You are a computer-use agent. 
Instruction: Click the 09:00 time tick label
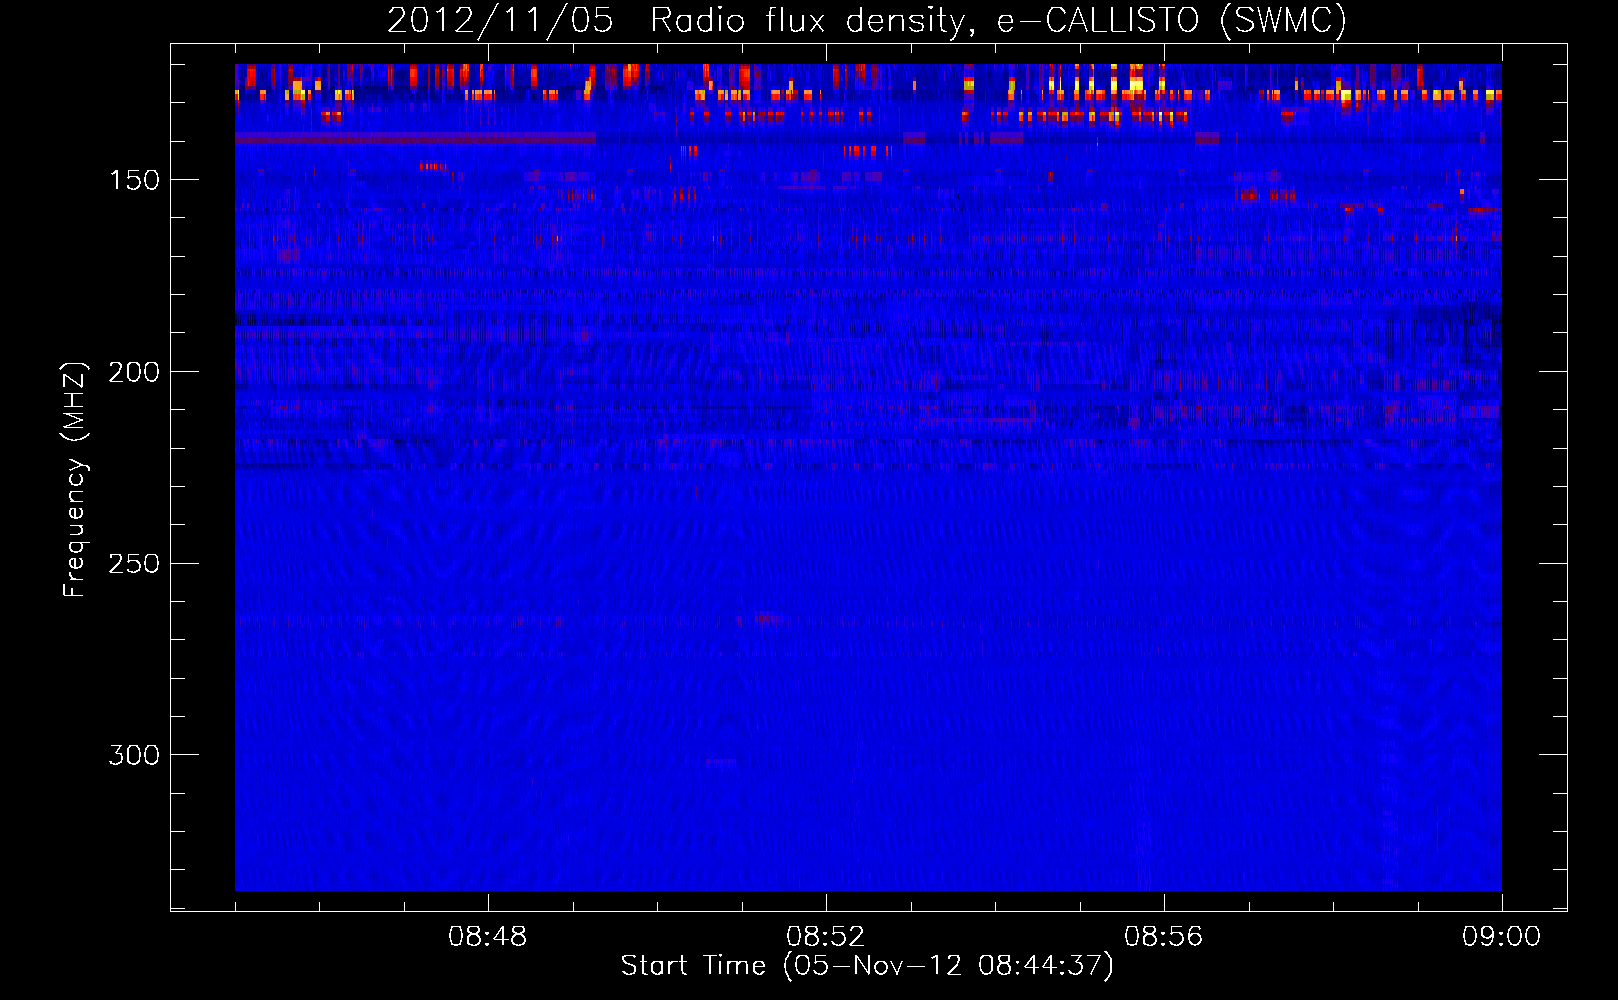[1502, 937]
